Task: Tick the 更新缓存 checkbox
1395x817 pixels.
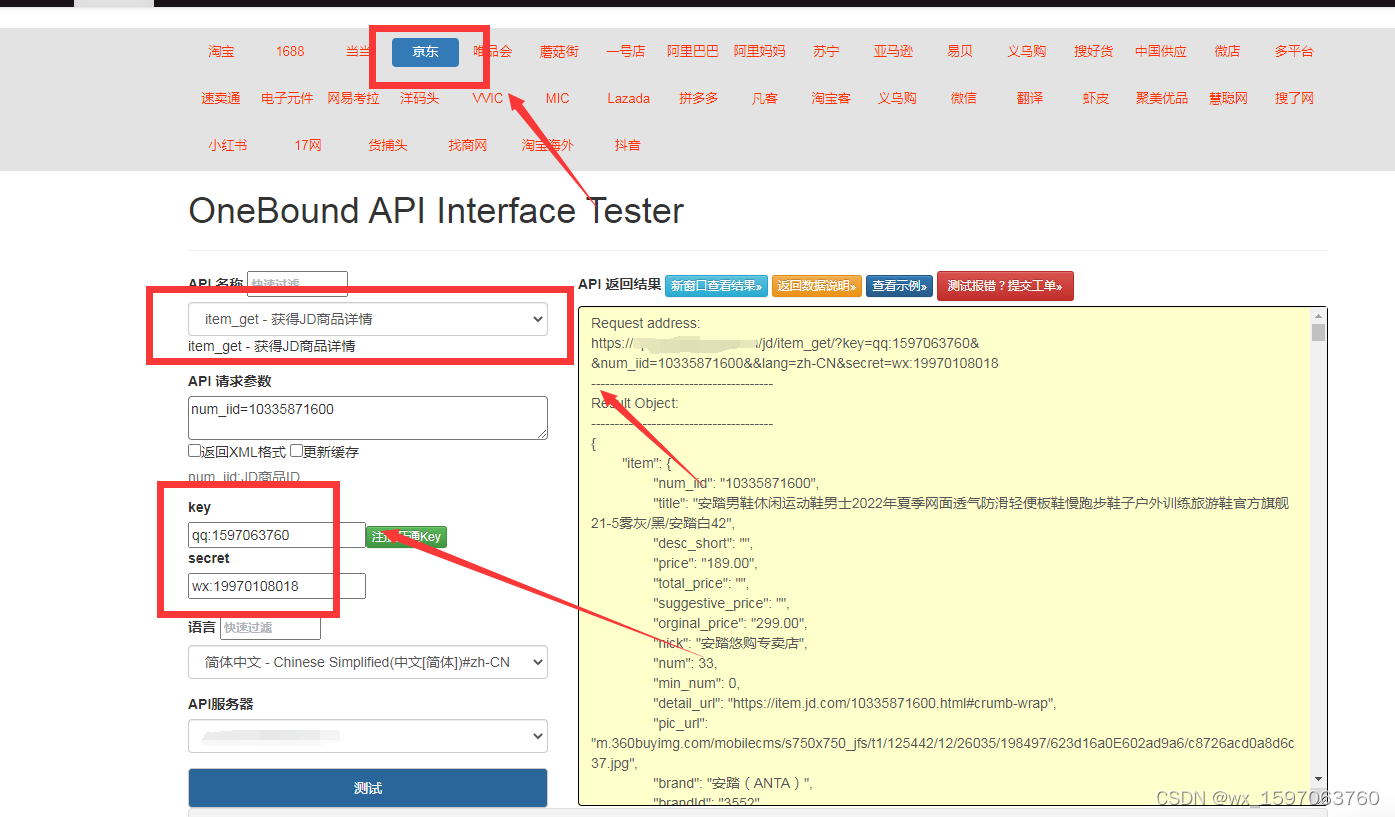Action: tap(296, 452)
